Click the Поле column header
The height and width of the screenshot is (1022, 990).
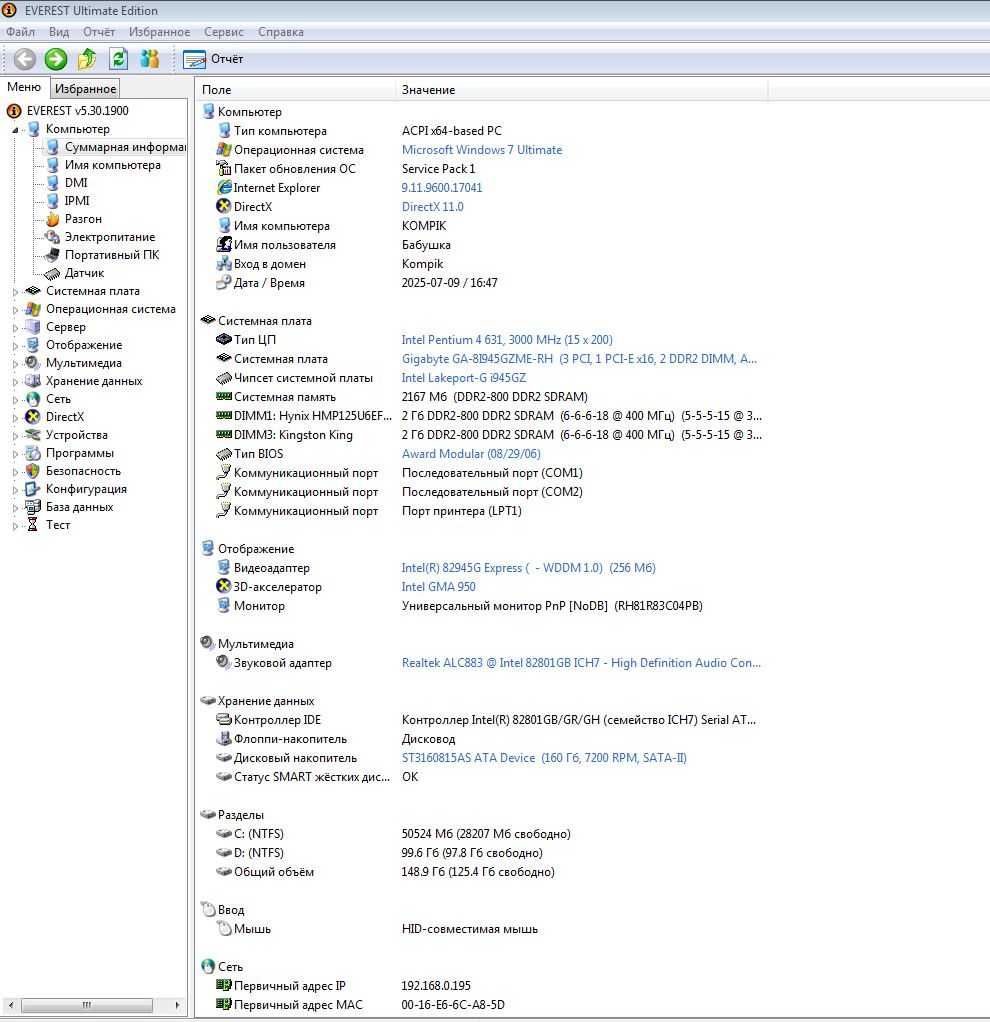click(x=295, y=90)
